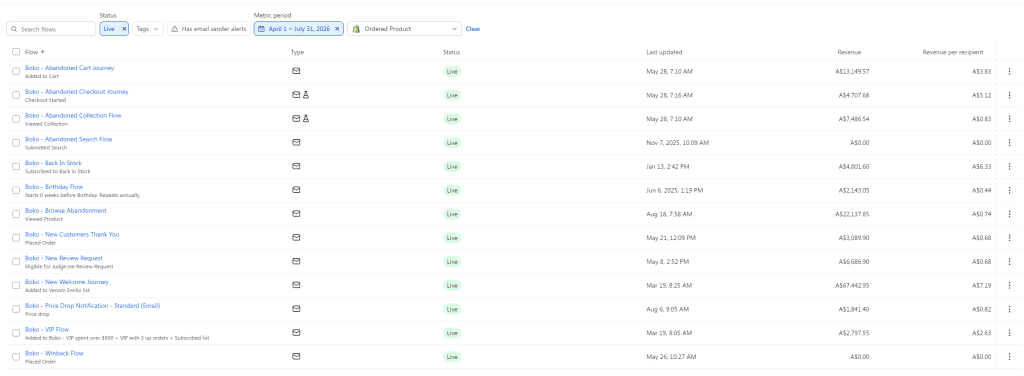Open more options for Browse Abandonment row

pos(1009,214)
